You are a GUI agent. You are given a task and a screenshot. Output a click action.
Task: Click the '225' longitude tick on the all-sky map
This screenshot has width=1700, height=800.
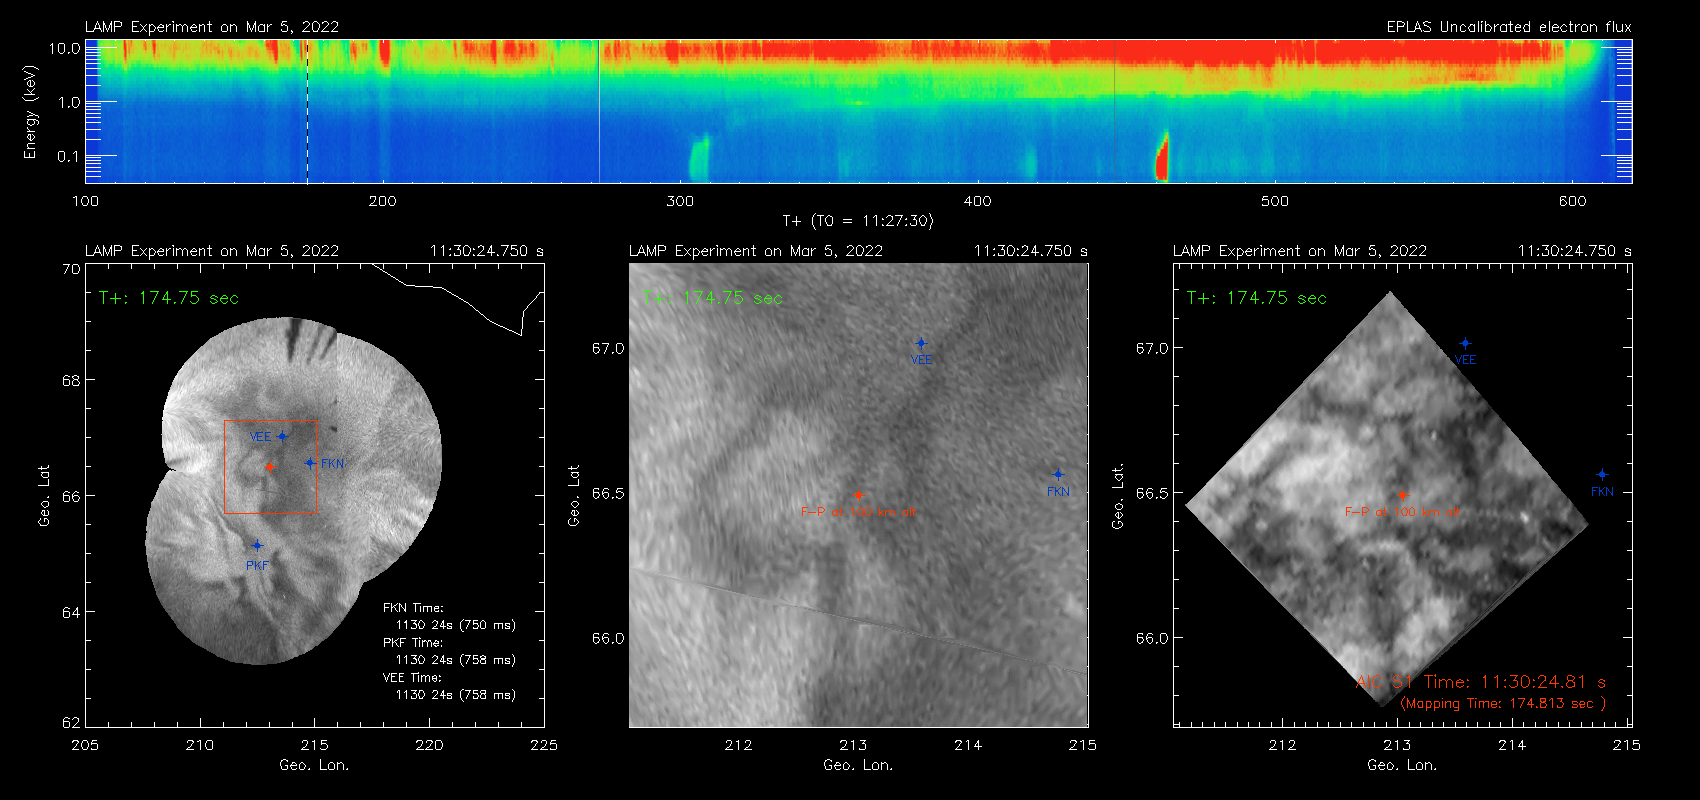point(544,745)
